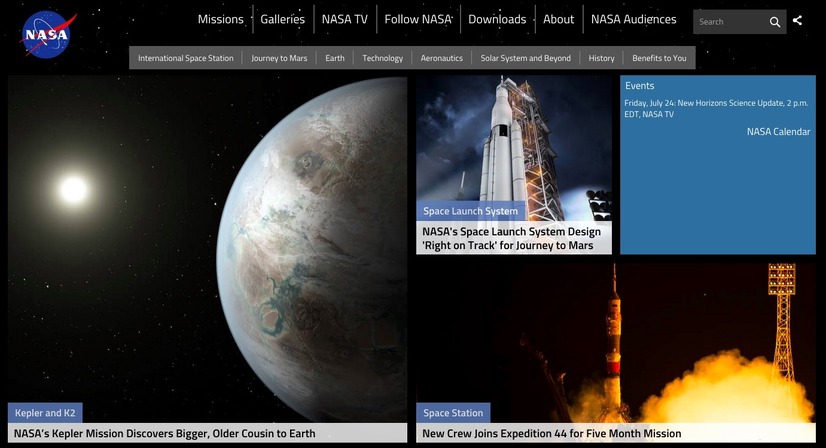Open the NASA Audiences menu

(x=633, y=20)
